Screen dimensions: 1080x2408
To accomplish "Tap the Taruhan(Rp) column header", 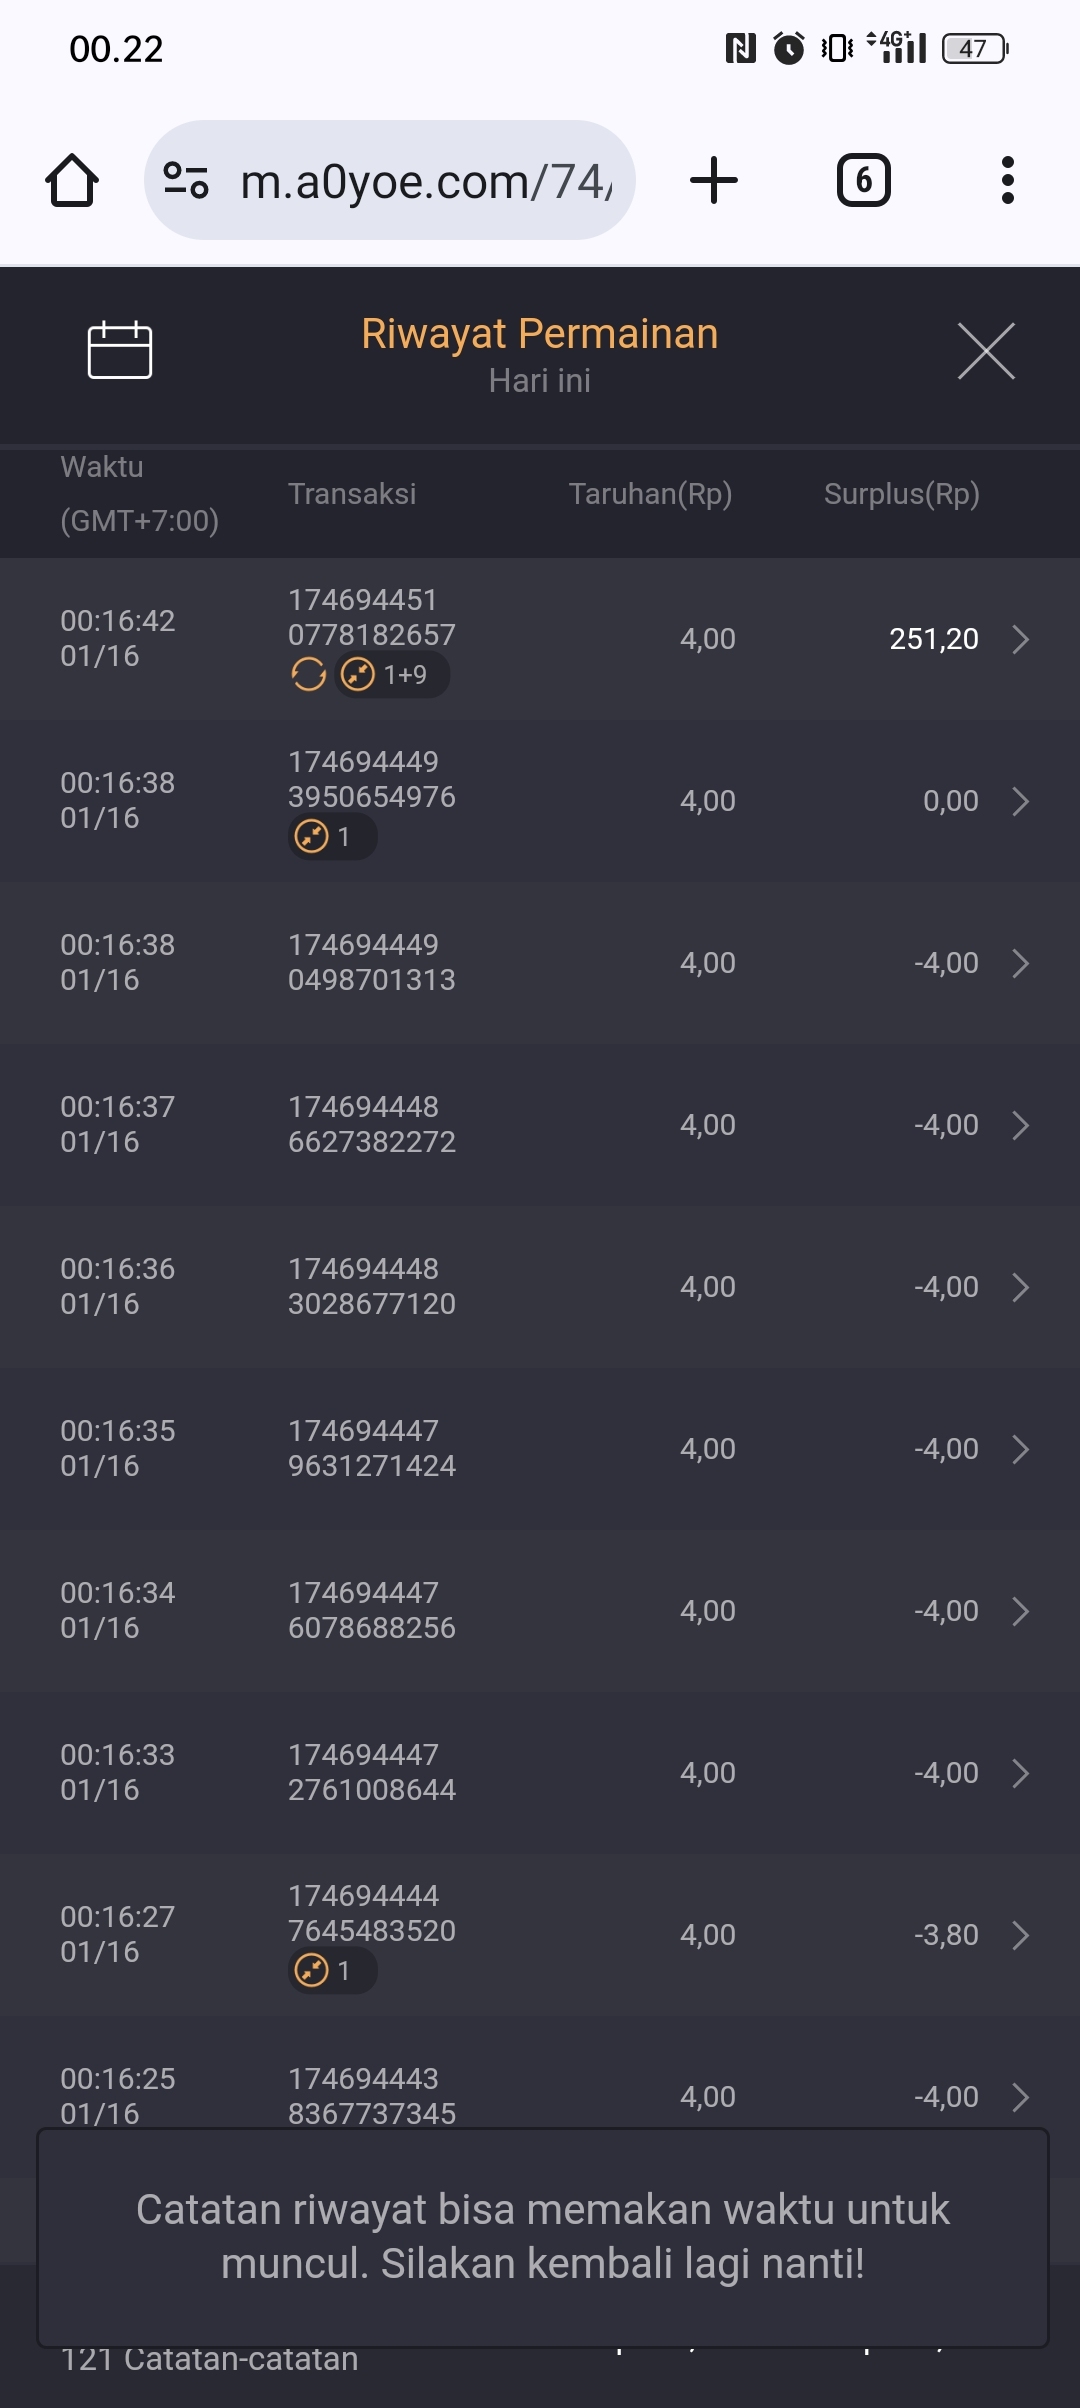I will click(650, 494).
